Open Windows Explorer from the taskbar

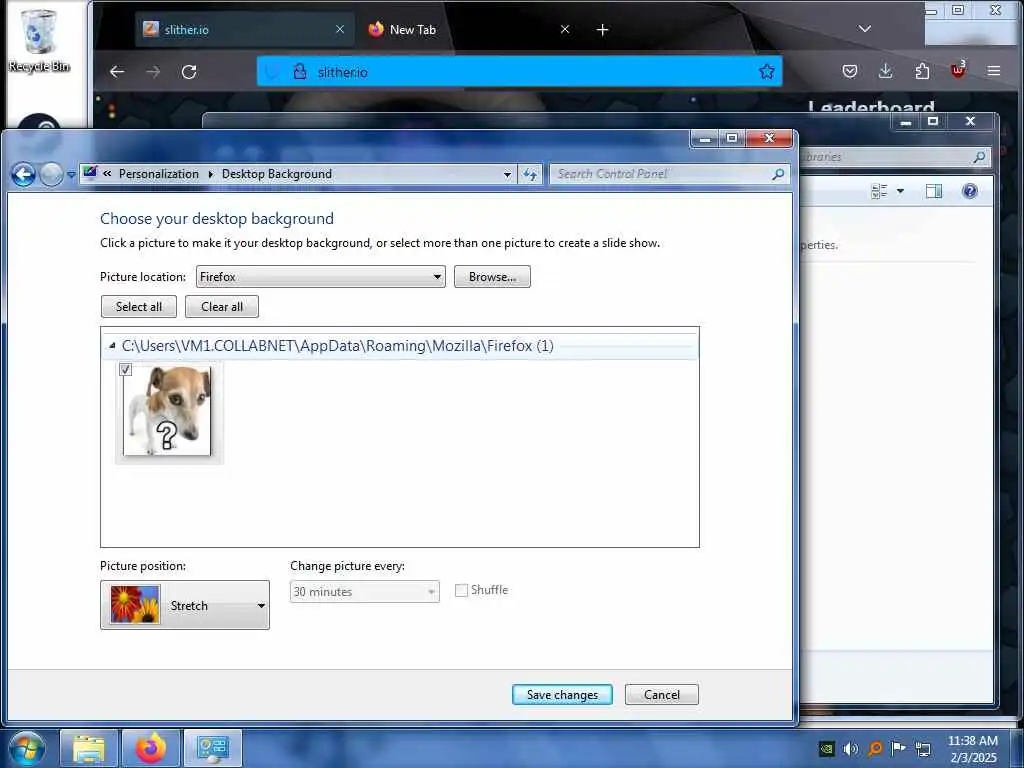[89, 748]
